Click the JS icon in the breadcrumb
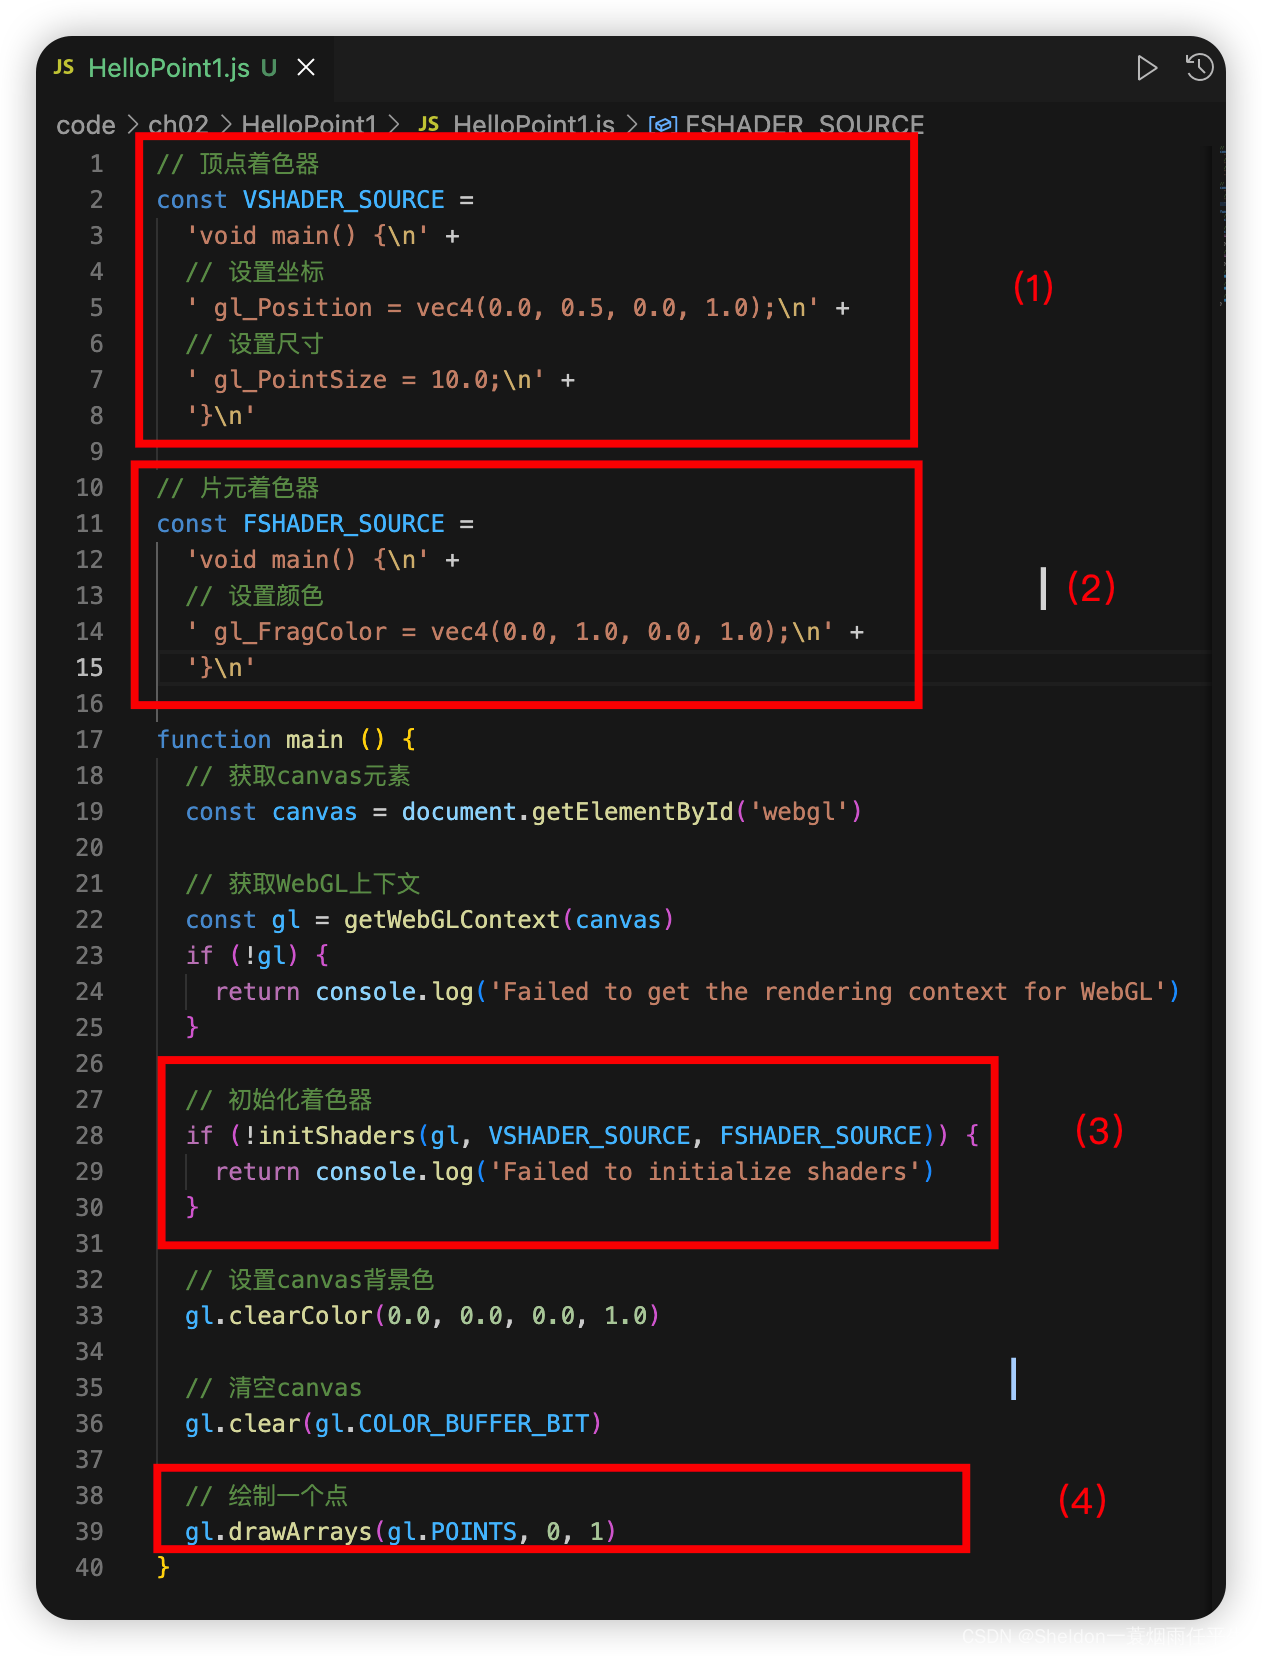 pyautogui.click(x=428, y=124)
